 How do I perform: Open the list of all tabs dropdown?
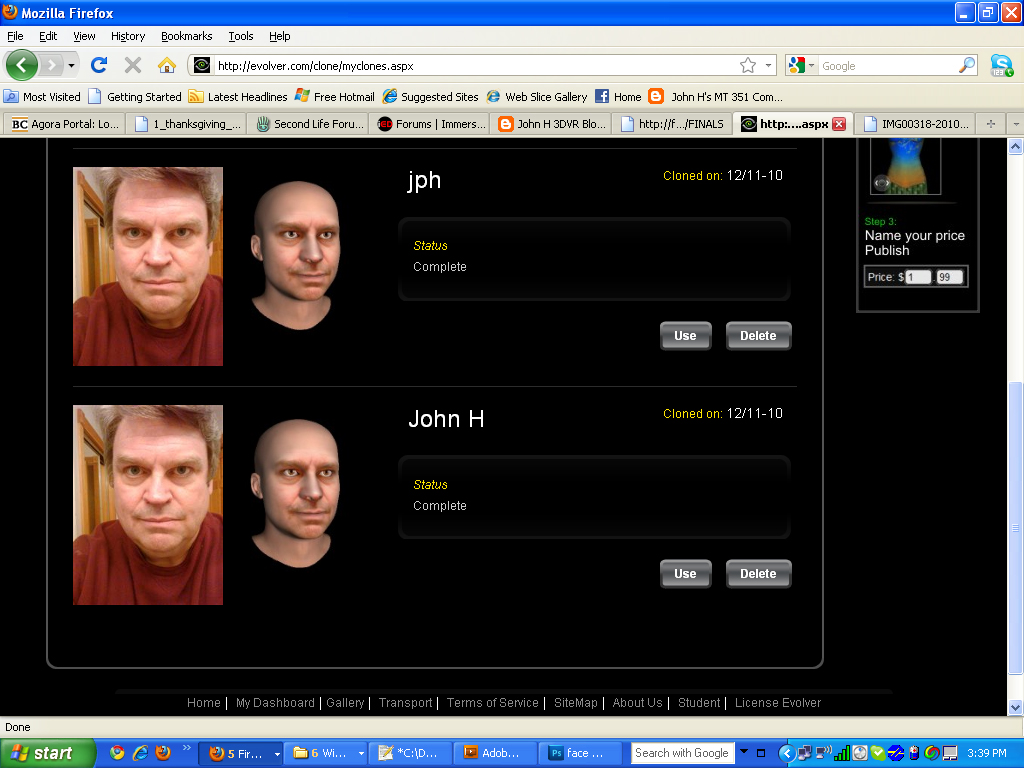(x=1014, y=124)
